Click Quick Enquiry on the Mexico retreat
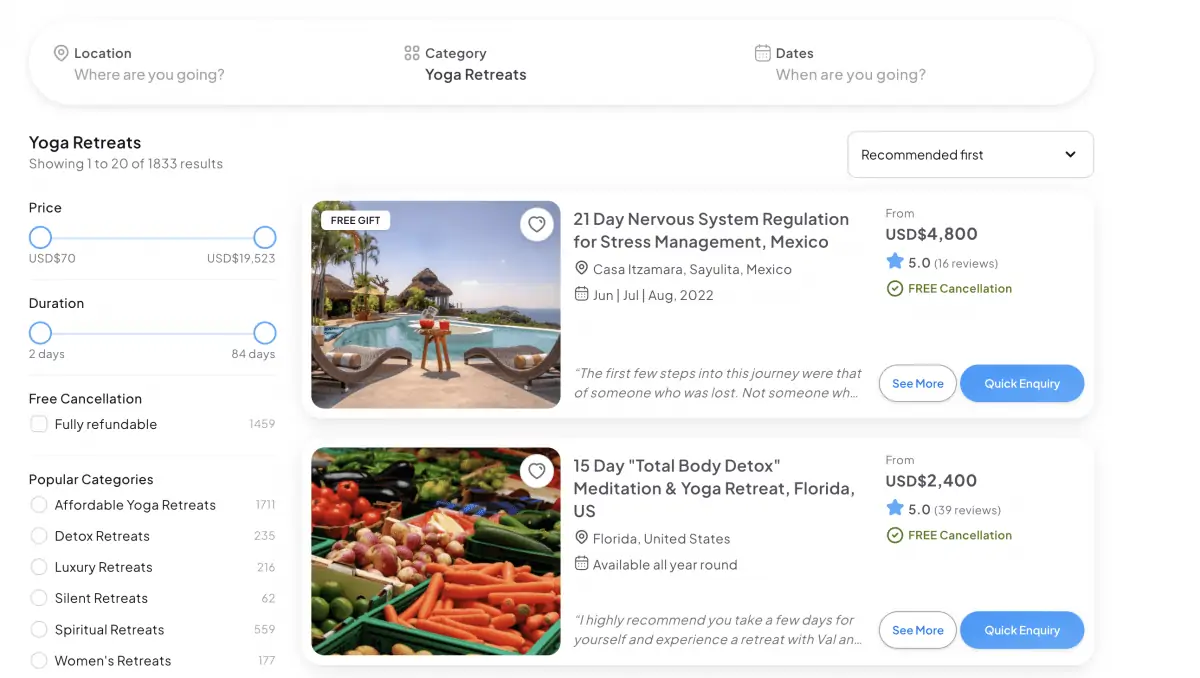 point(1022,383)
